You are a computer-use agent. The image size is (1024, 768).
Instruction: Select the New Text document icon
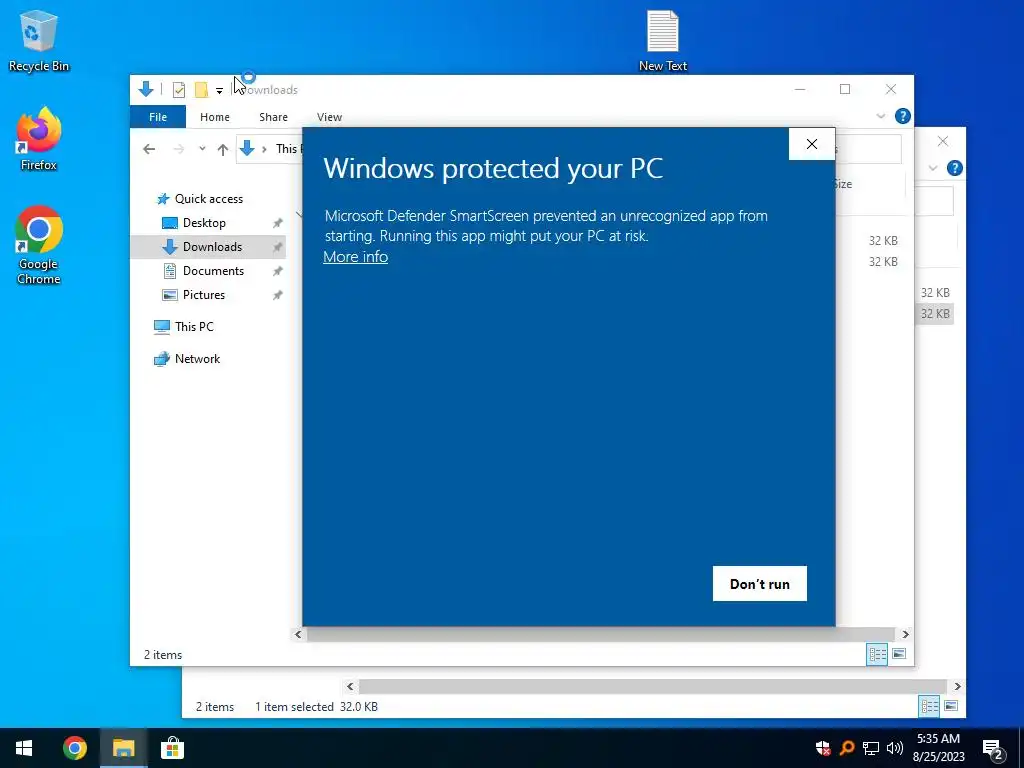point(662,40)
